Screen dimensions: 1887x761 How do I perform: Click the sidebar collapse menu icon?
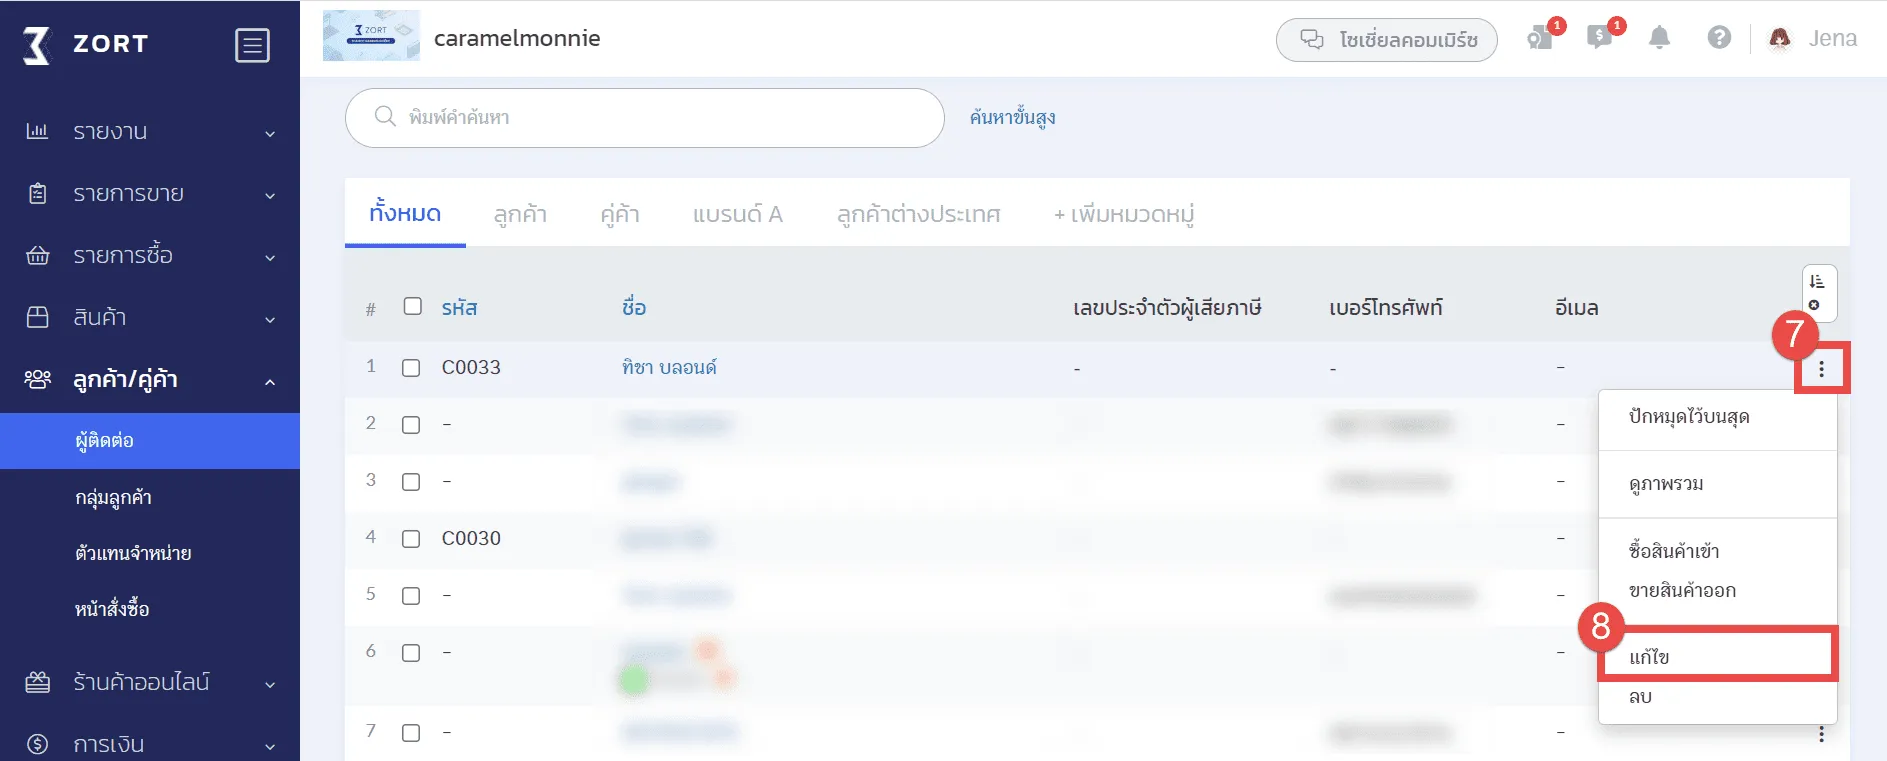(252, 45)
